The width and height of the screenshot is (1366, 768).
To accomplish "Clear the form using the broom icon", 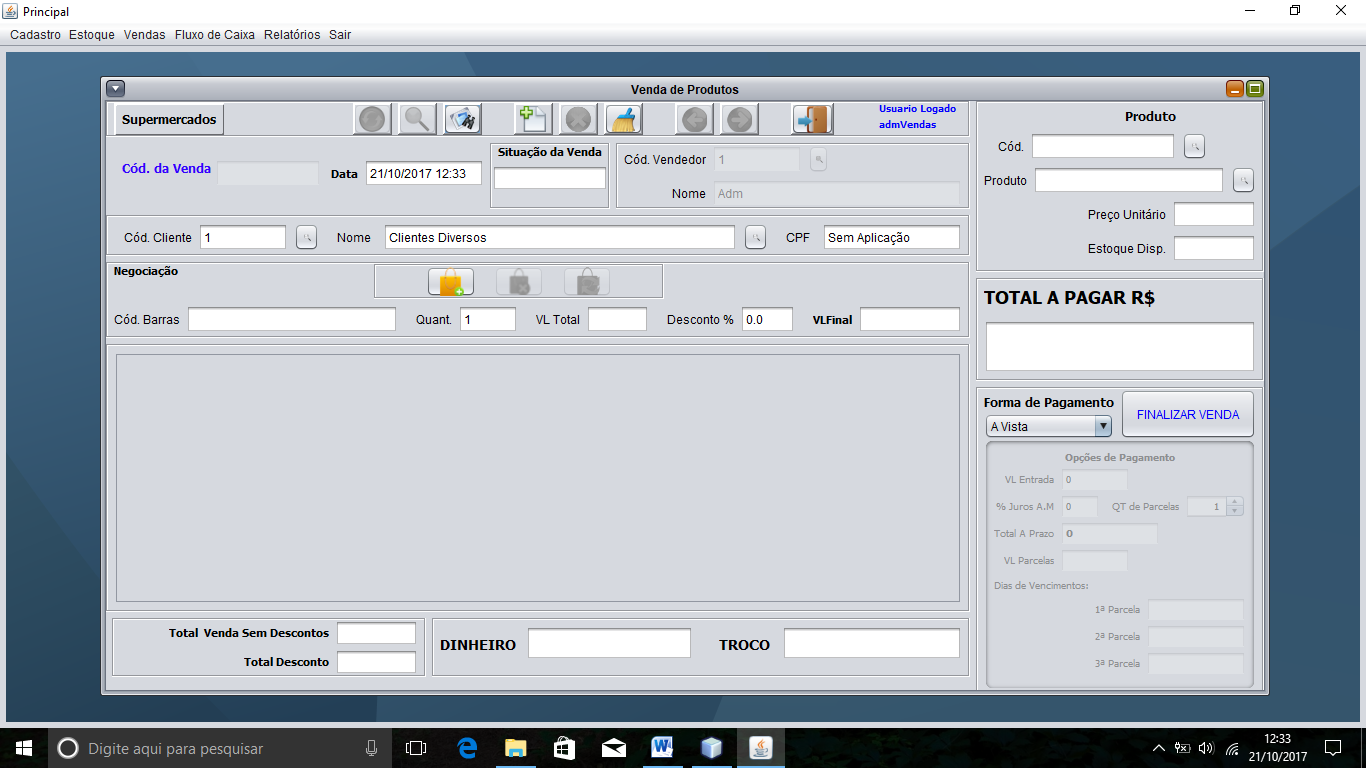I will point(622,118).
